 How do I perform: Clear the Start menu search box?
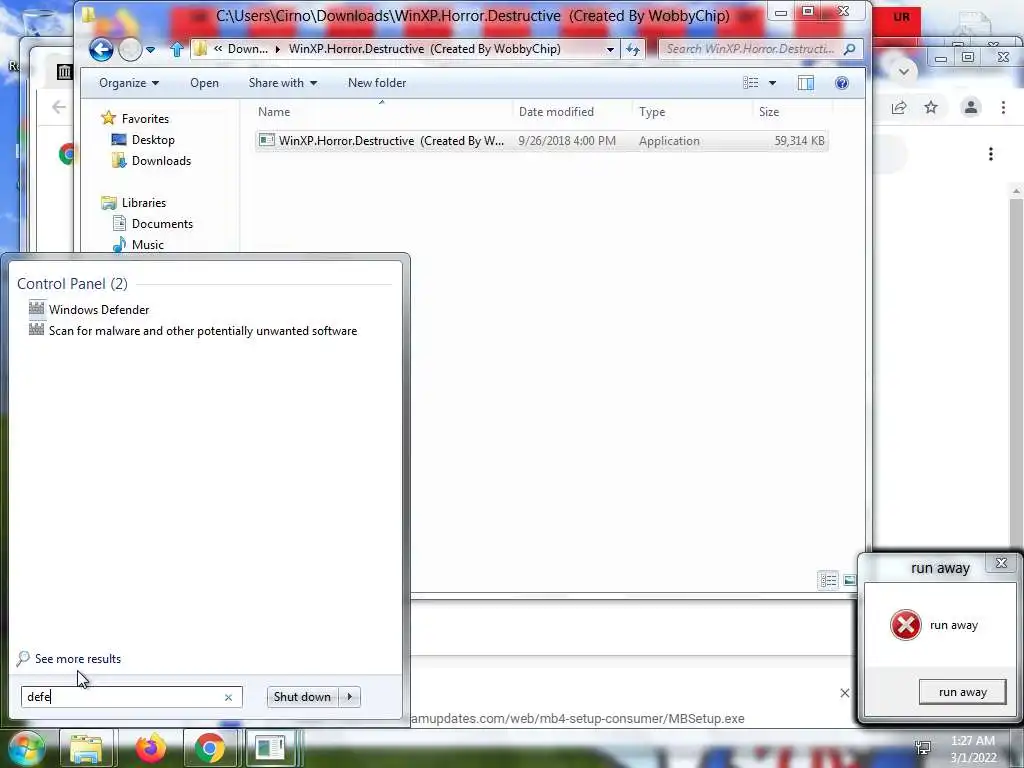229,697
